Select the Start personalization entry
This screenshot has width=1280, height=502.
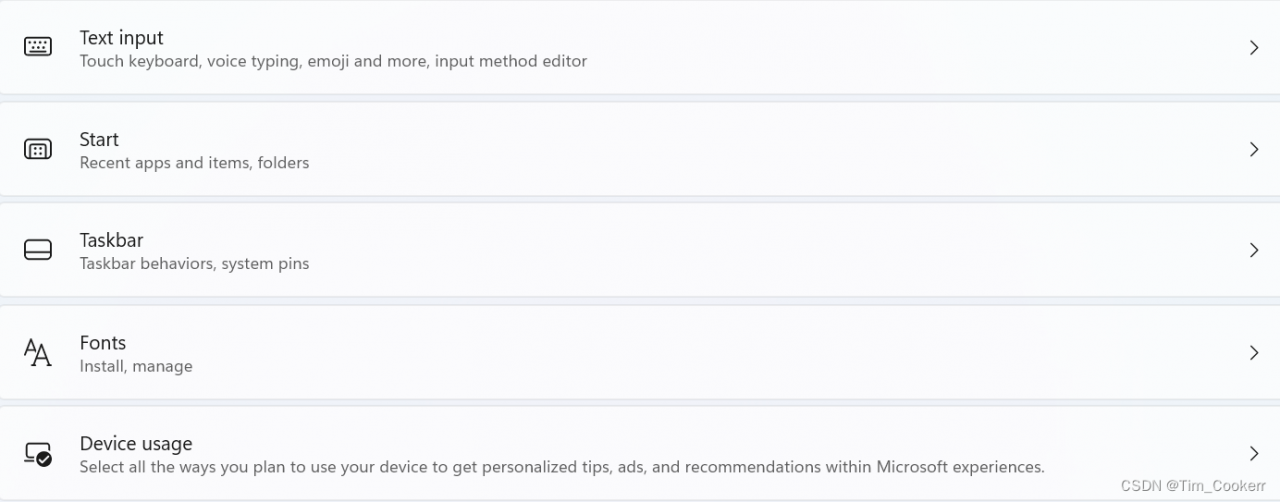click(x=99, y=139)
